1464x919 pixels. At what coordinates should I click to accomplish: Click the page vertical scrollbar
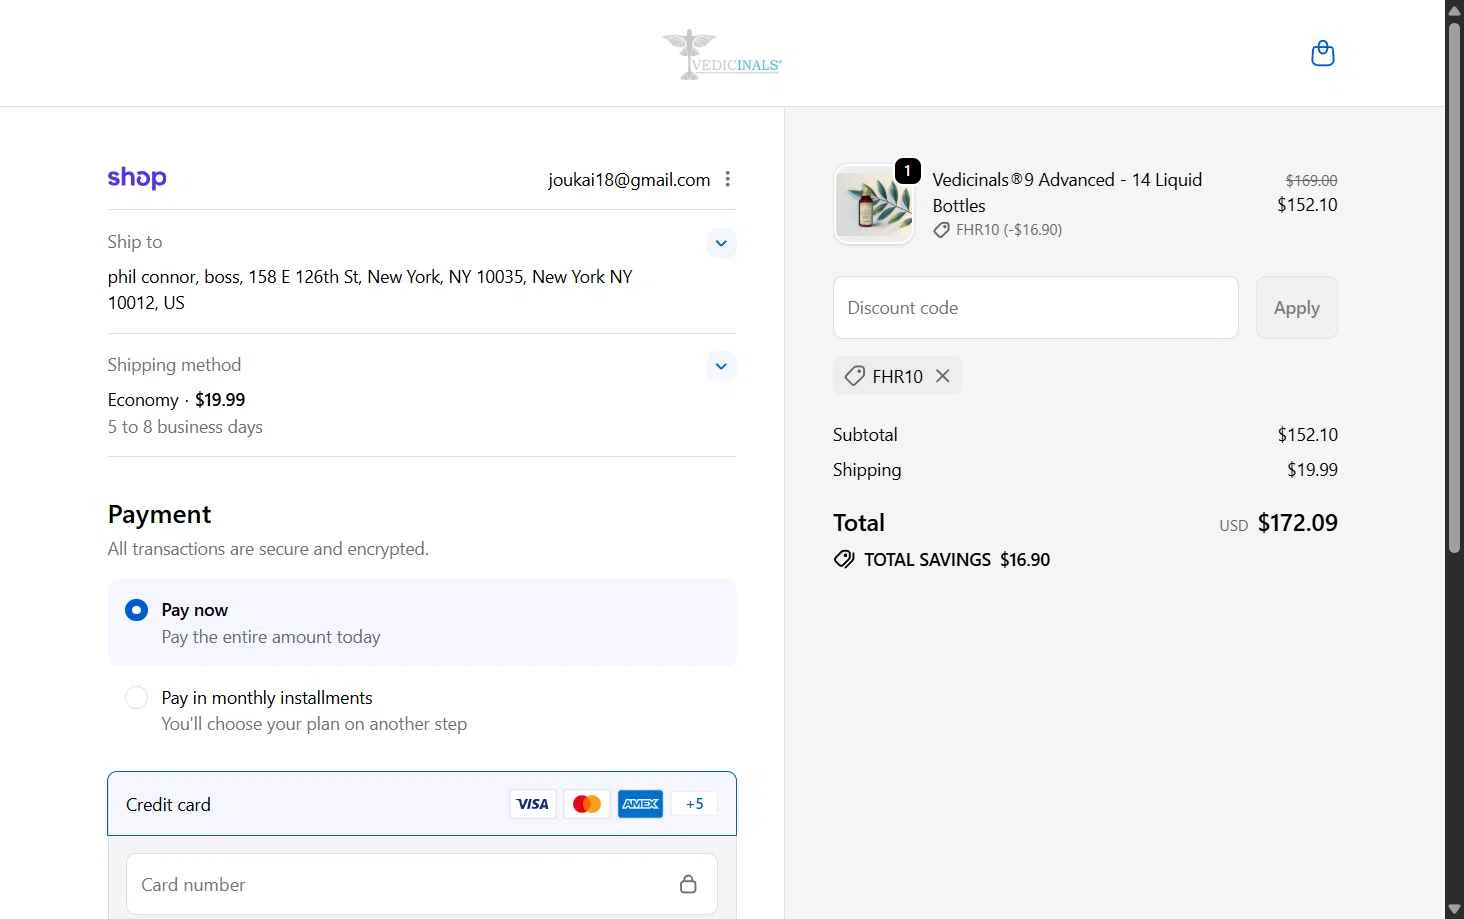click(x=1454, y=287)
